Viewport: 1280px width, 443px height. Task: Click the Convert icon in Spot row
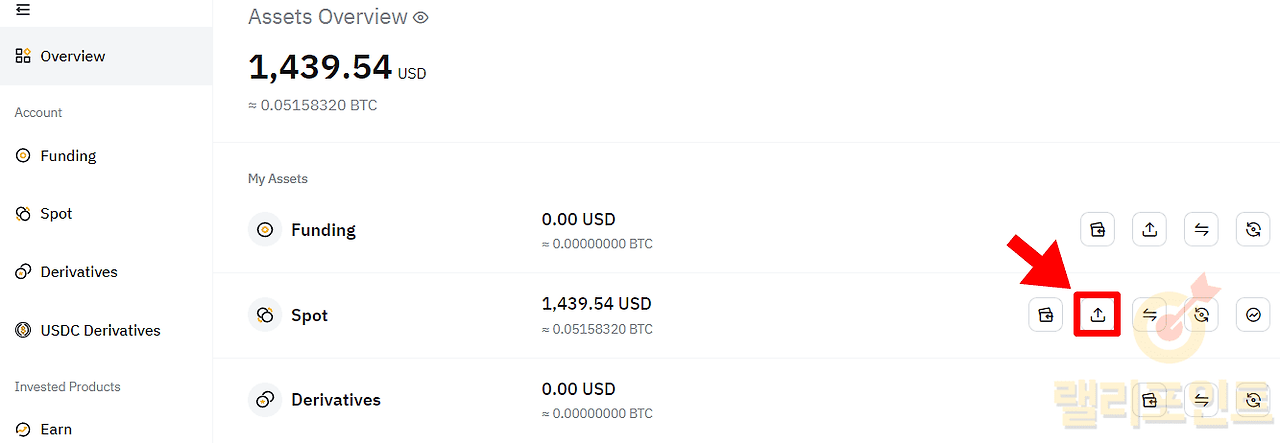(1201, 315)
